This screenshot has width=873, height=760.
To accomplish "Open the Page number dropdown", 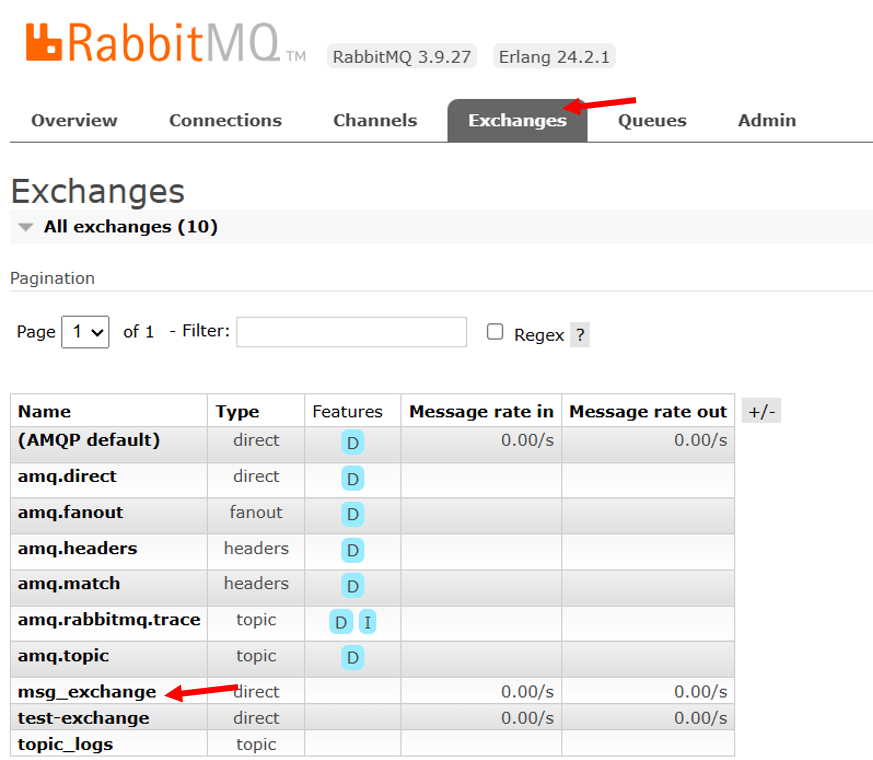I will pos(85,332).
